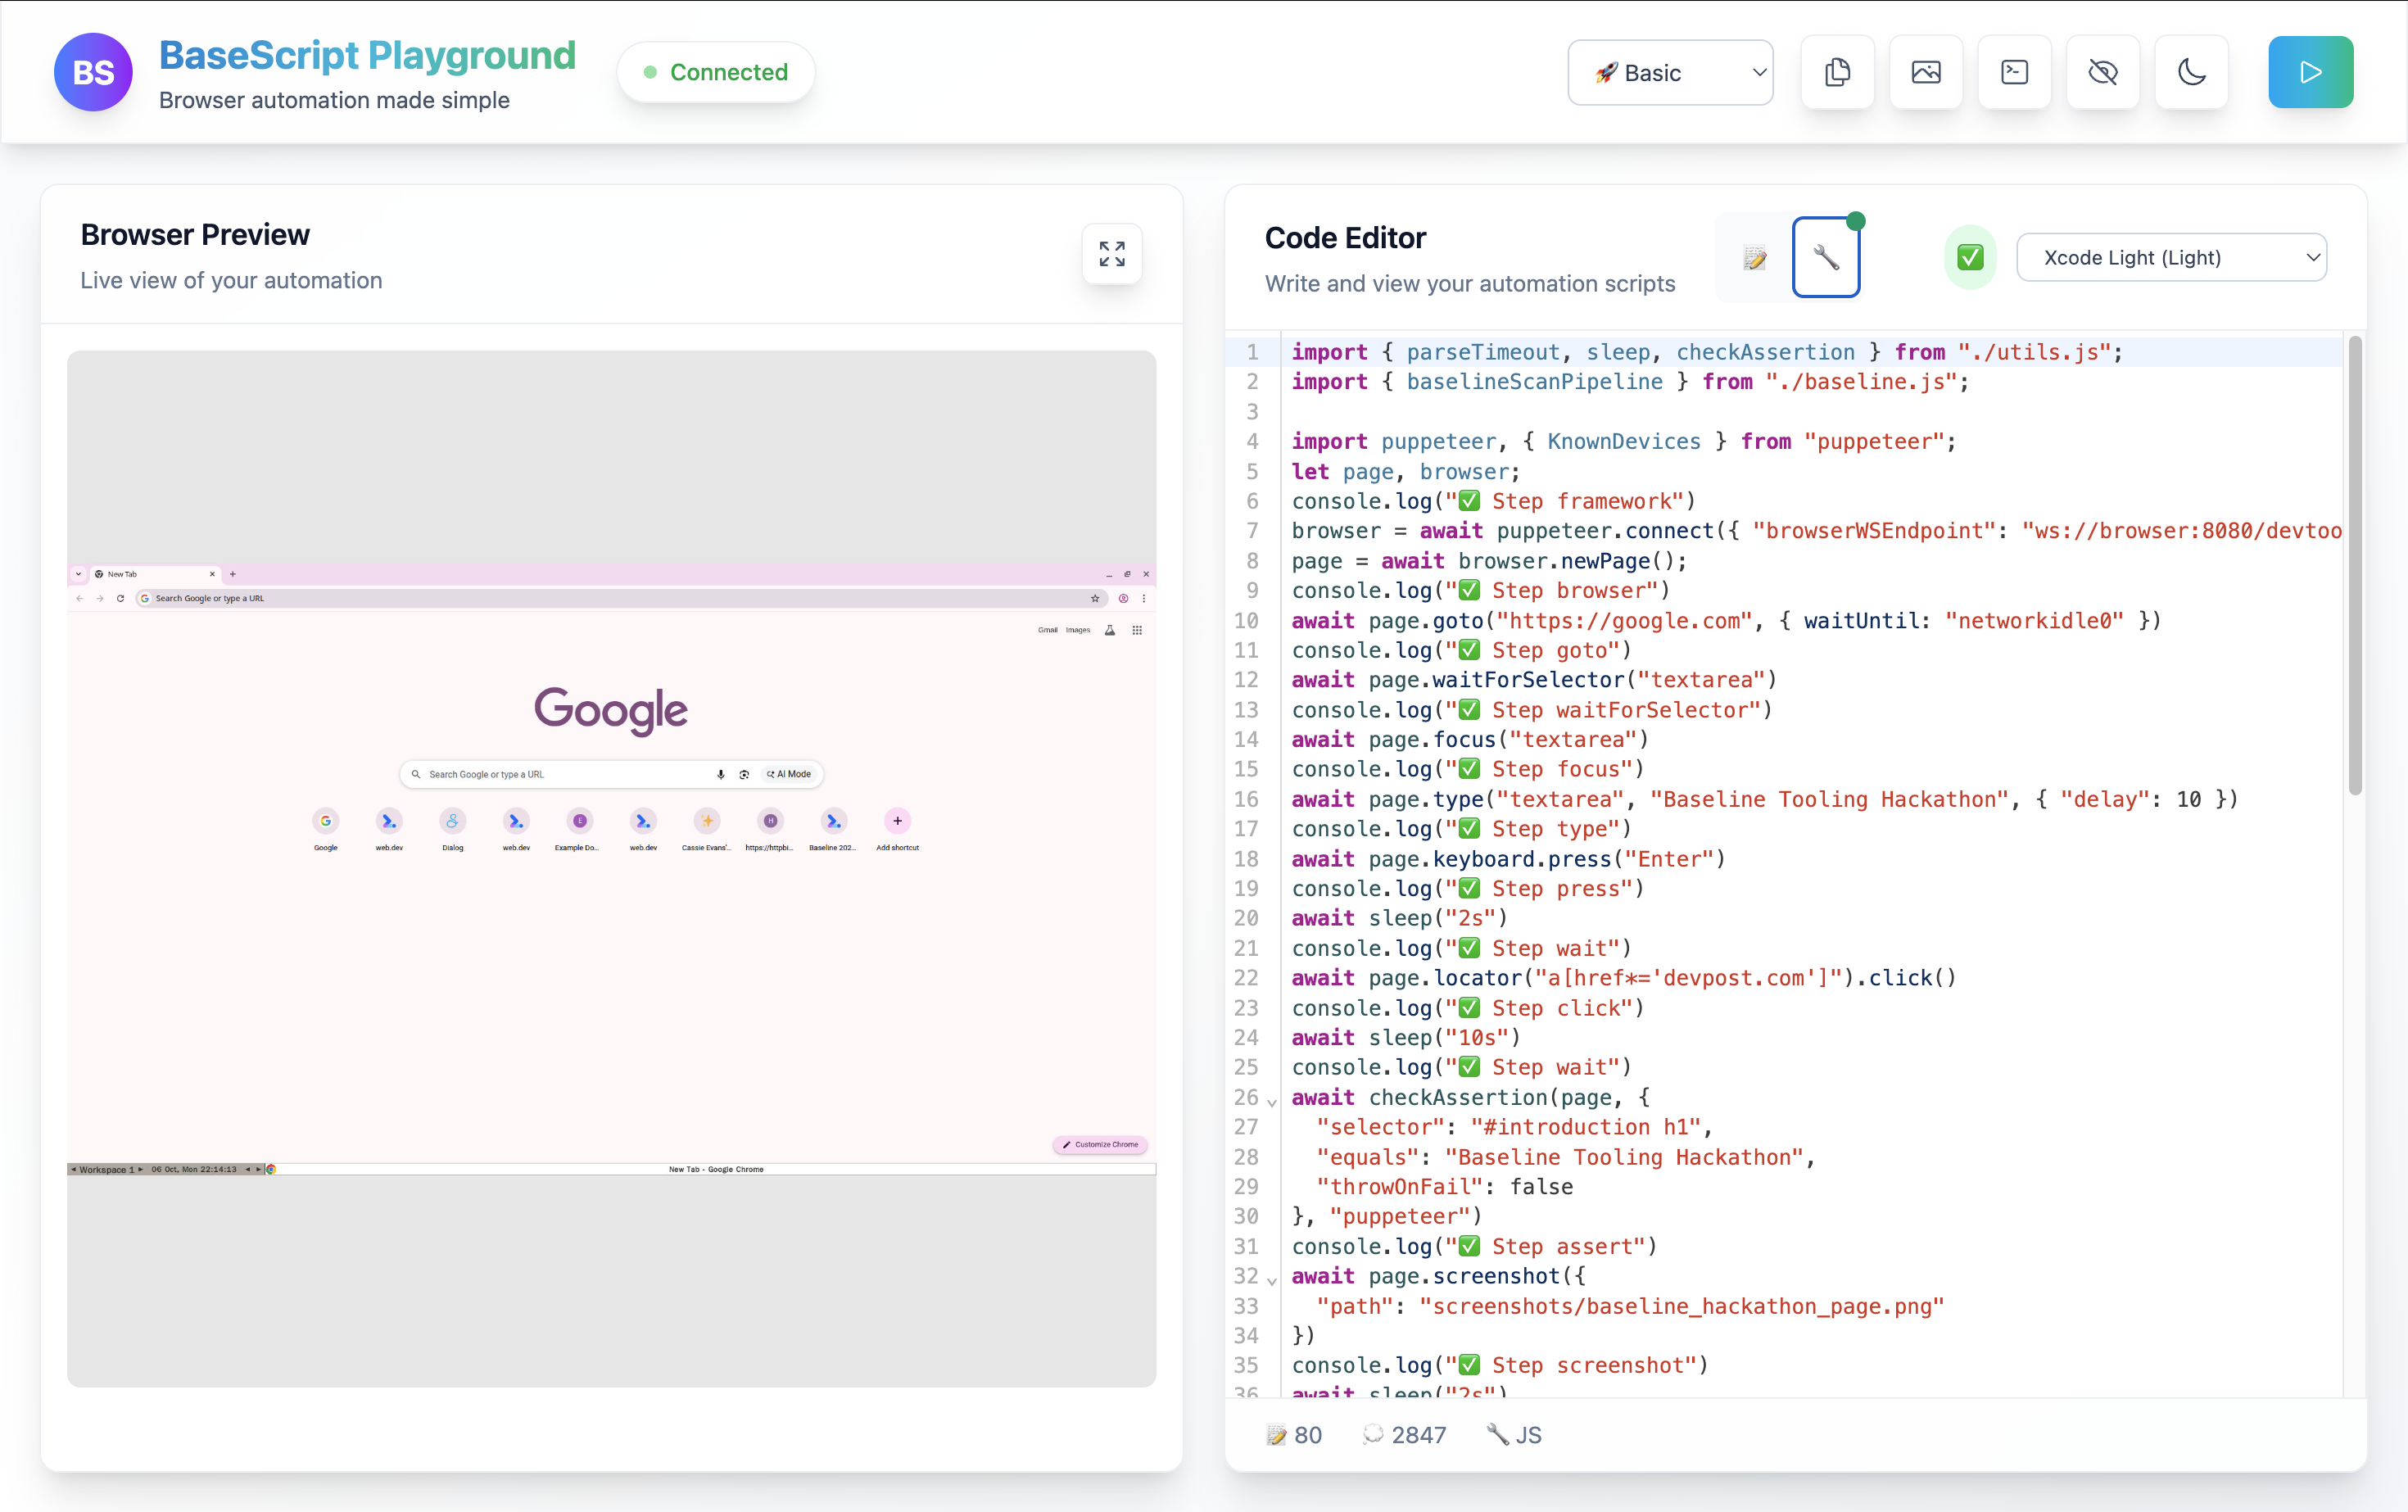Click the BaseScript Playground title

click(x=367, y=55)
